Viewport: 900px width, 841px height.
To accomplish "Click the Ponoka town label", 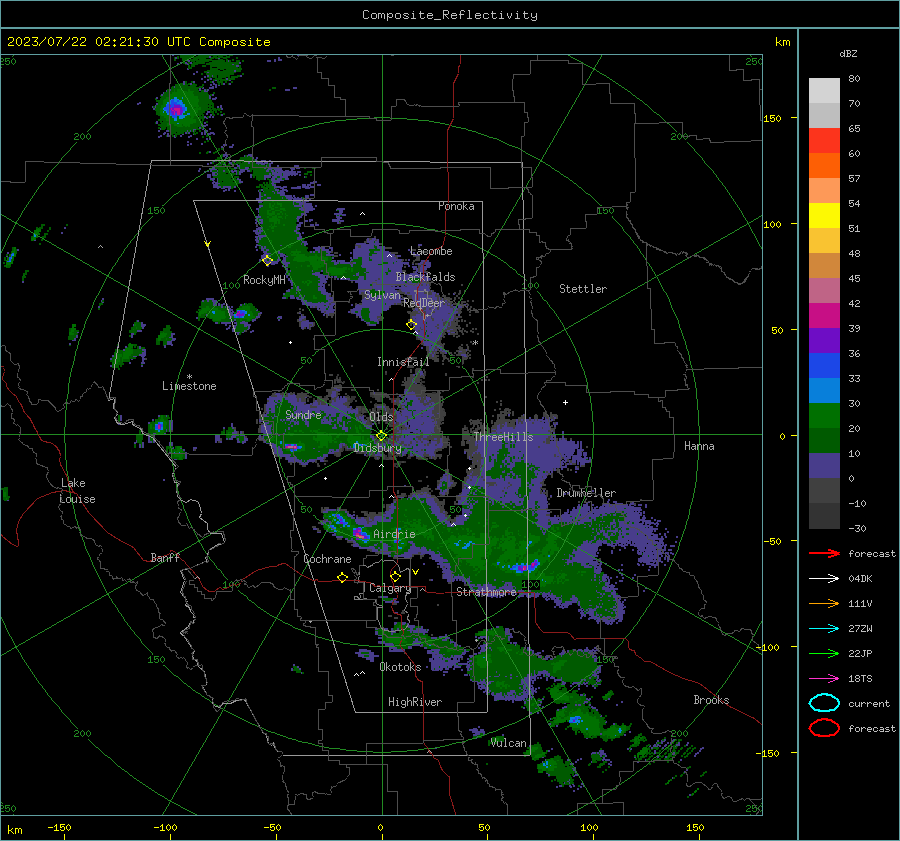I will tap(456, 206).
